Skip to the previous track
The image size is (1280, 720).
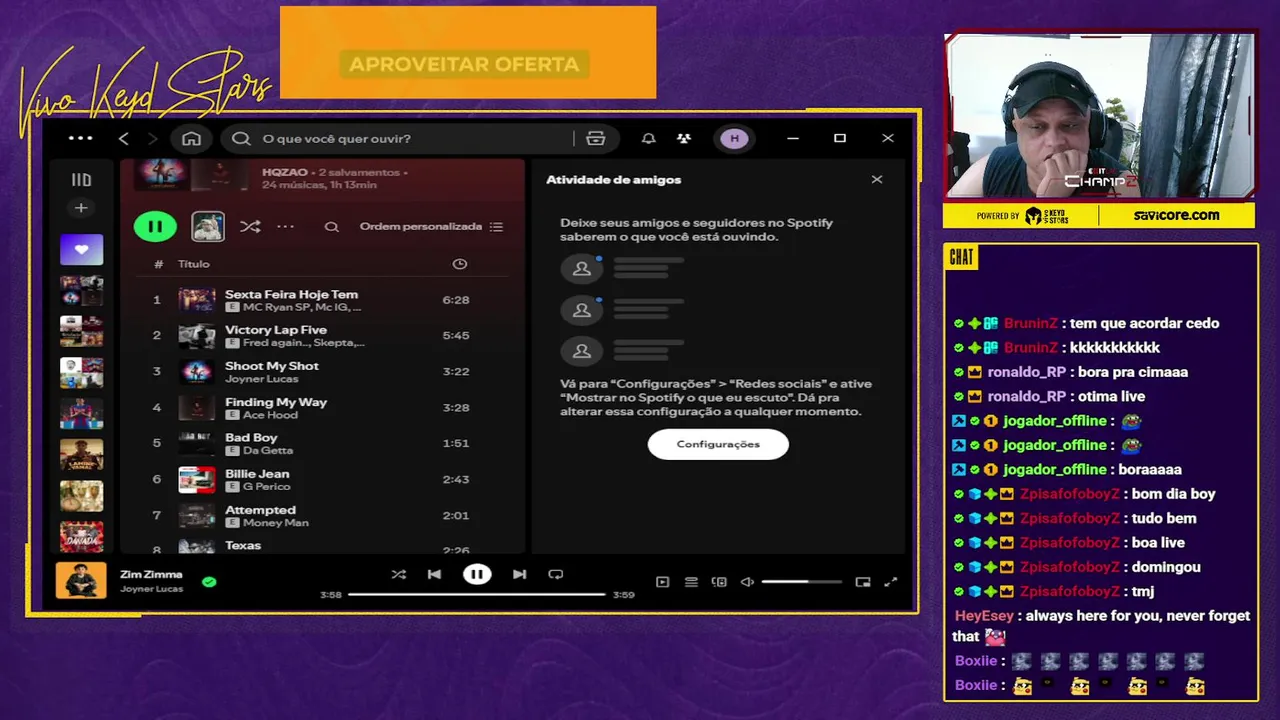(434, 574)
